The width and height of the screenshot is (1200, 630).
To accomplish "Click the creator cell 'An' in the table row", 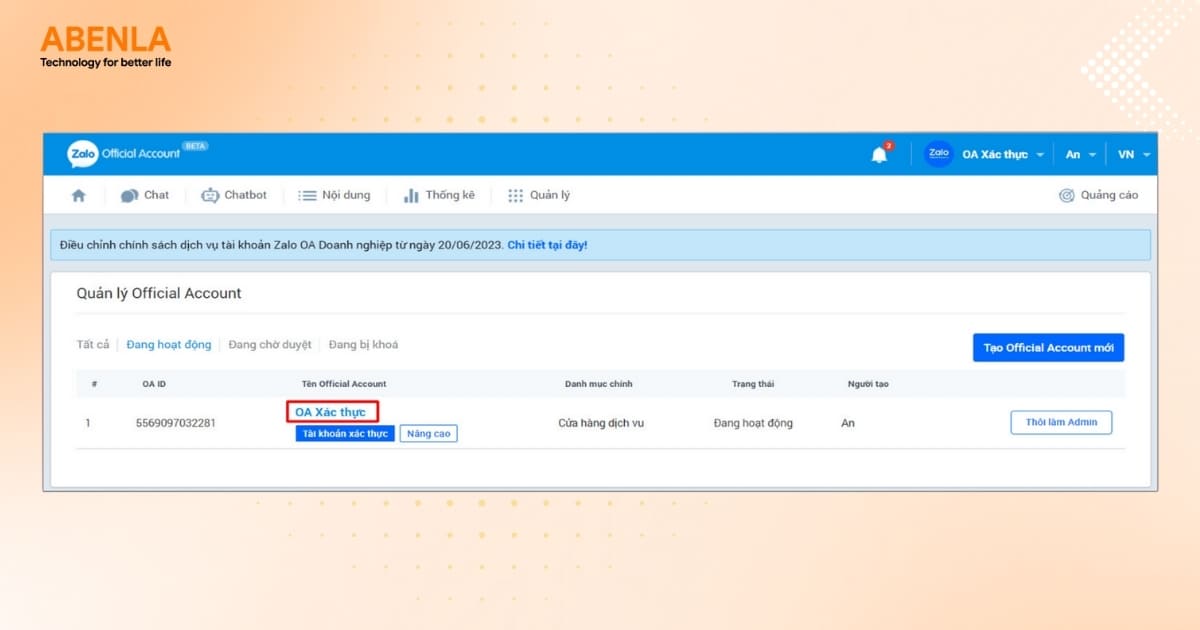I will coord(848,423).
